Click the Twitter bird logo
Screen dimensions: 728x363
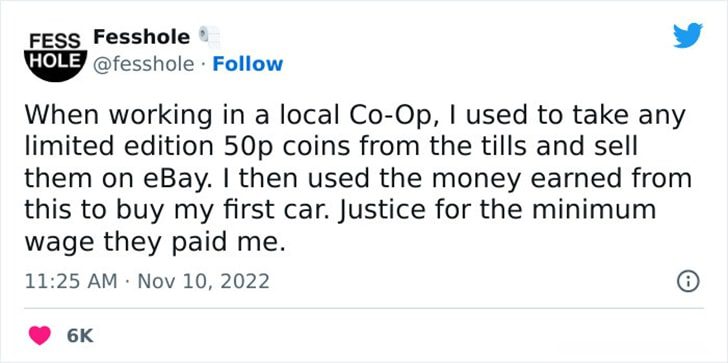(x=688, y=35)
